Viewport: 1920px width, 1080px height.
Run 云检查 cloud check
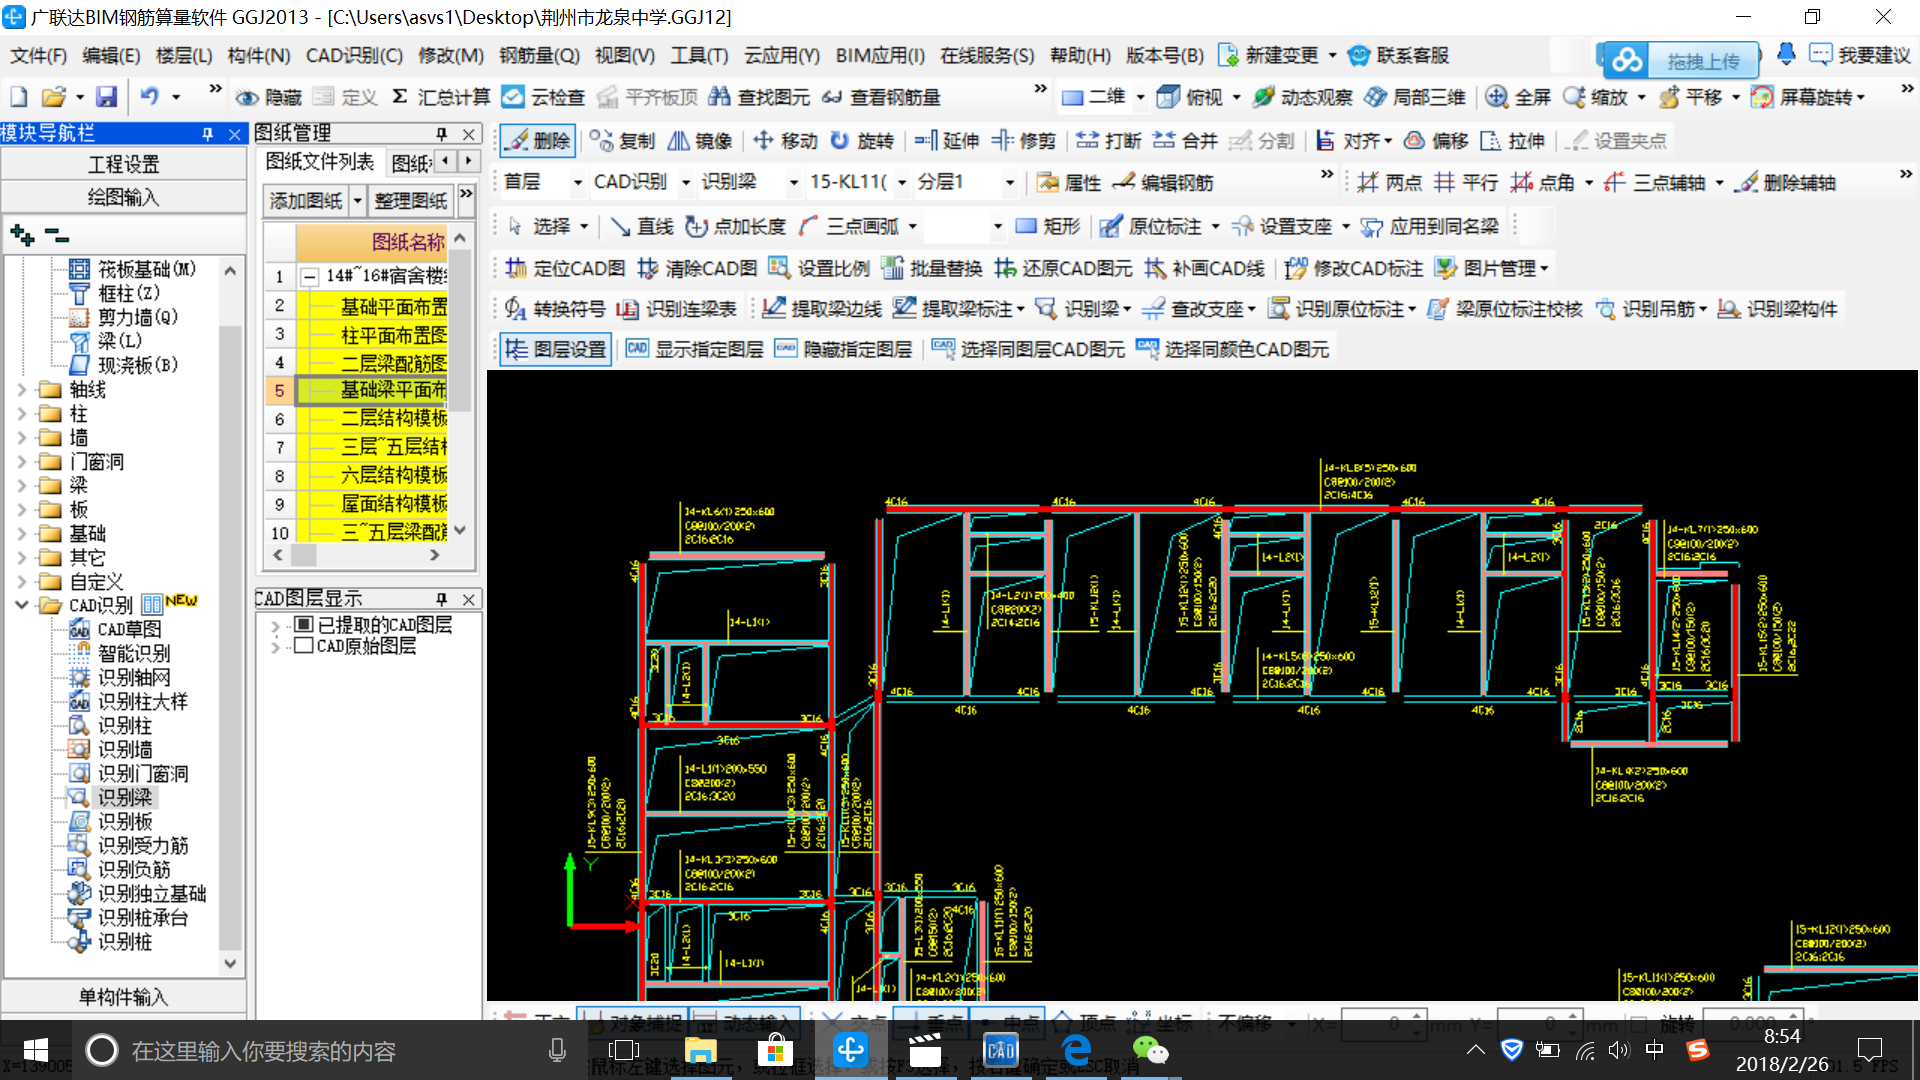click(x=543, y=97)
